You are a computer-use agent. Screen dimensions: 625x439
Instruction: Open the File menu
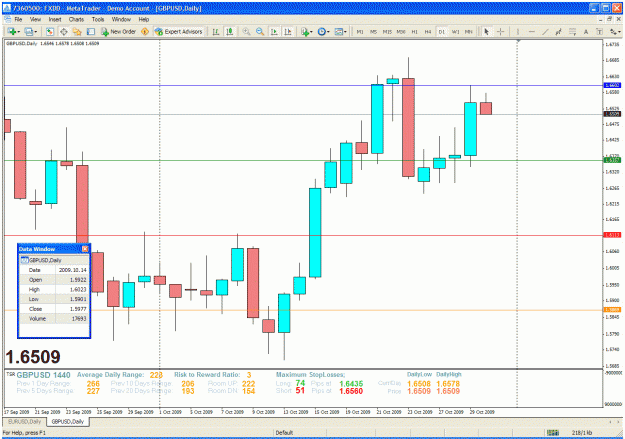18,19
